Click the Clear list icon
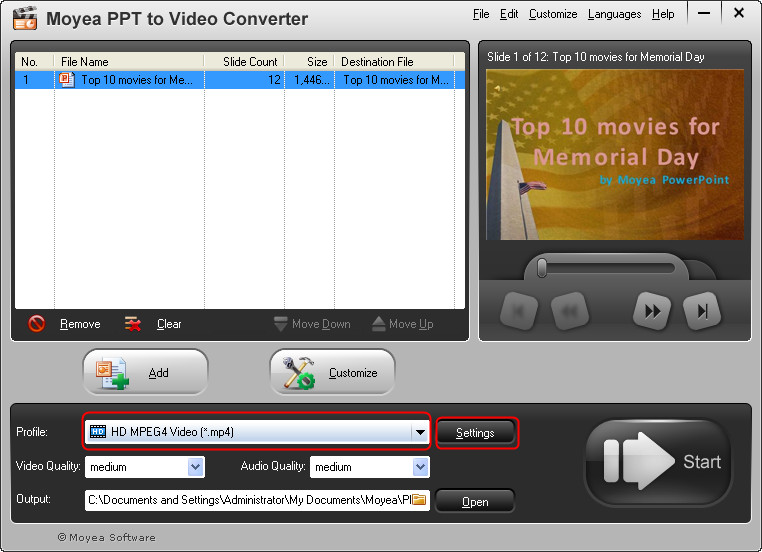 point(133,324)
